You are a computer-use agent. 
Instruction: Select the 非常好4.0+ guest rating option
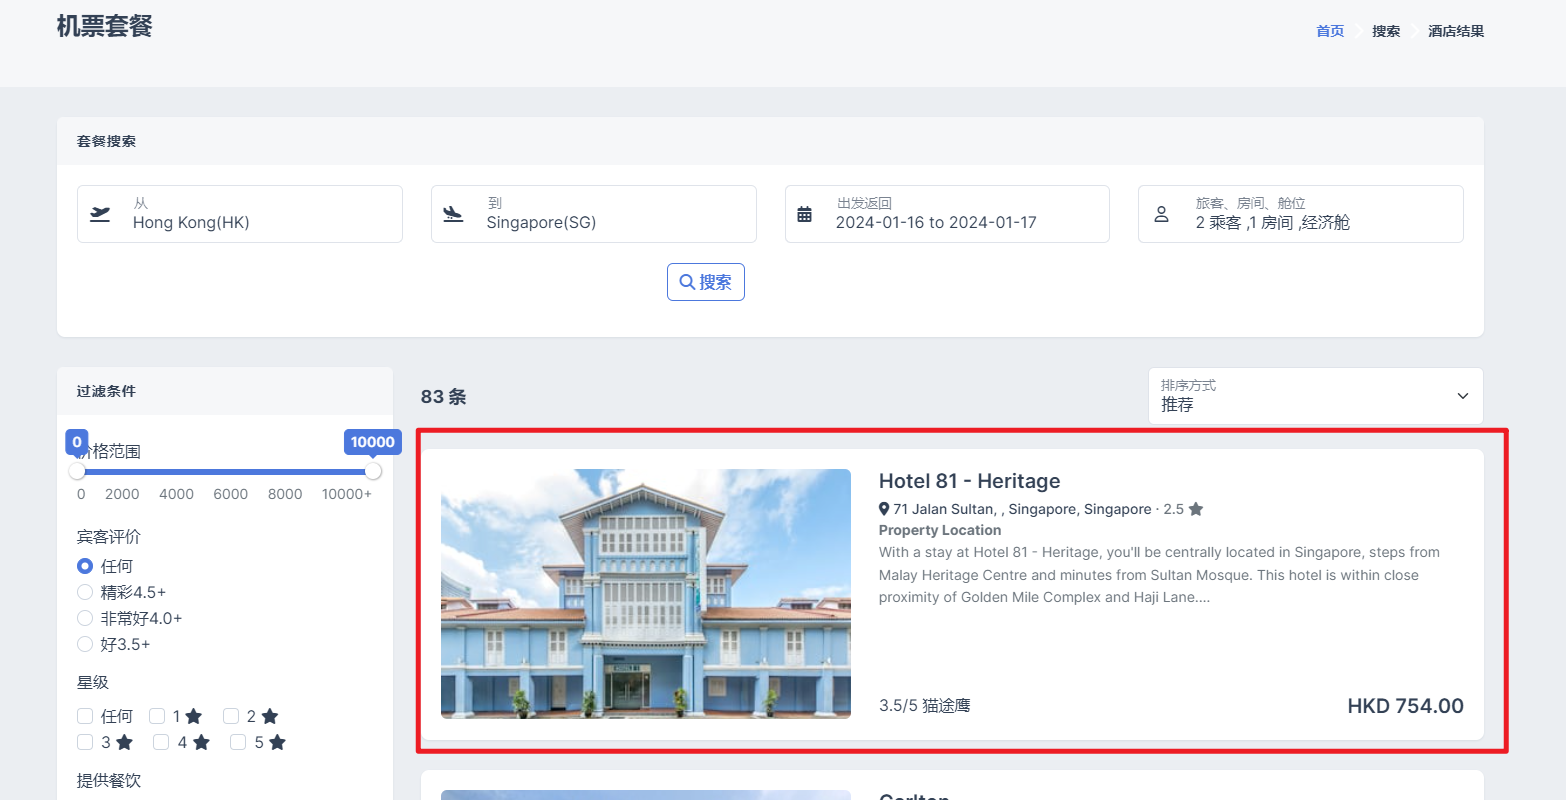point(85,618)
